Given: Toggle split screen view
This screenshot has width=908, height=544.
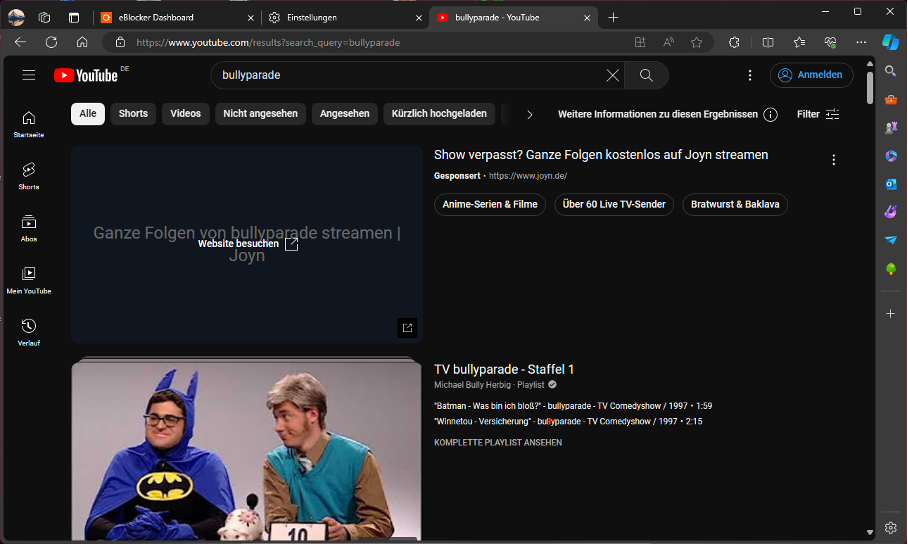Looking at the screenshot, I should pyautogui.click(x=768, y=42).
